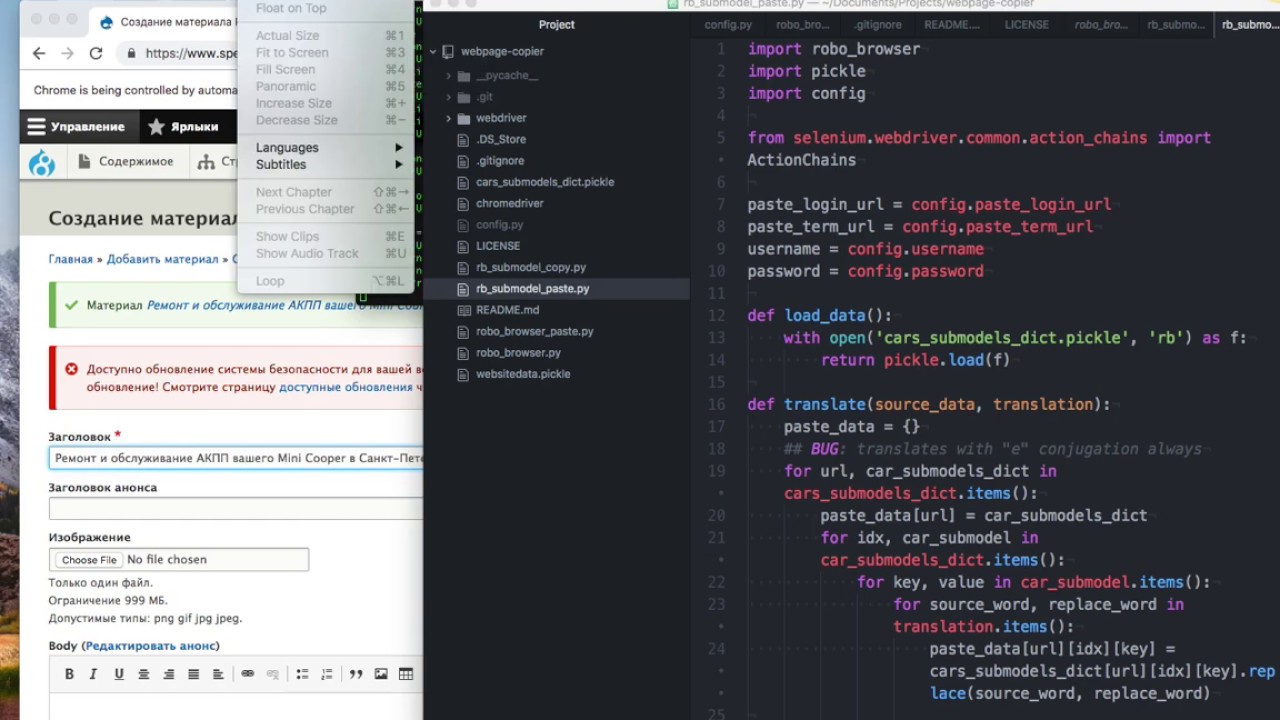Click the 'import pickle' code line
The width and height of the screenshot is (1280, 720).
(807, 71)
